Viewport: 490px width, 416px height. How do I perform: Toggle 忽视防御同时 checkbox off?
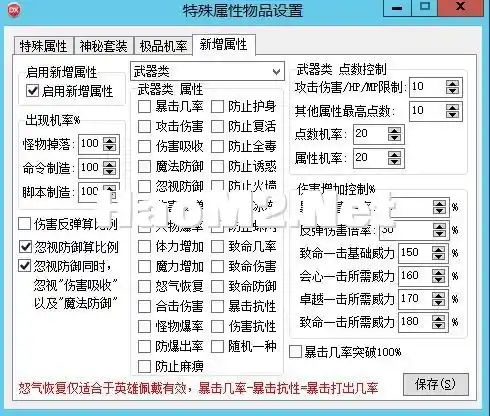pyautogui.click(x=25, y=266)
